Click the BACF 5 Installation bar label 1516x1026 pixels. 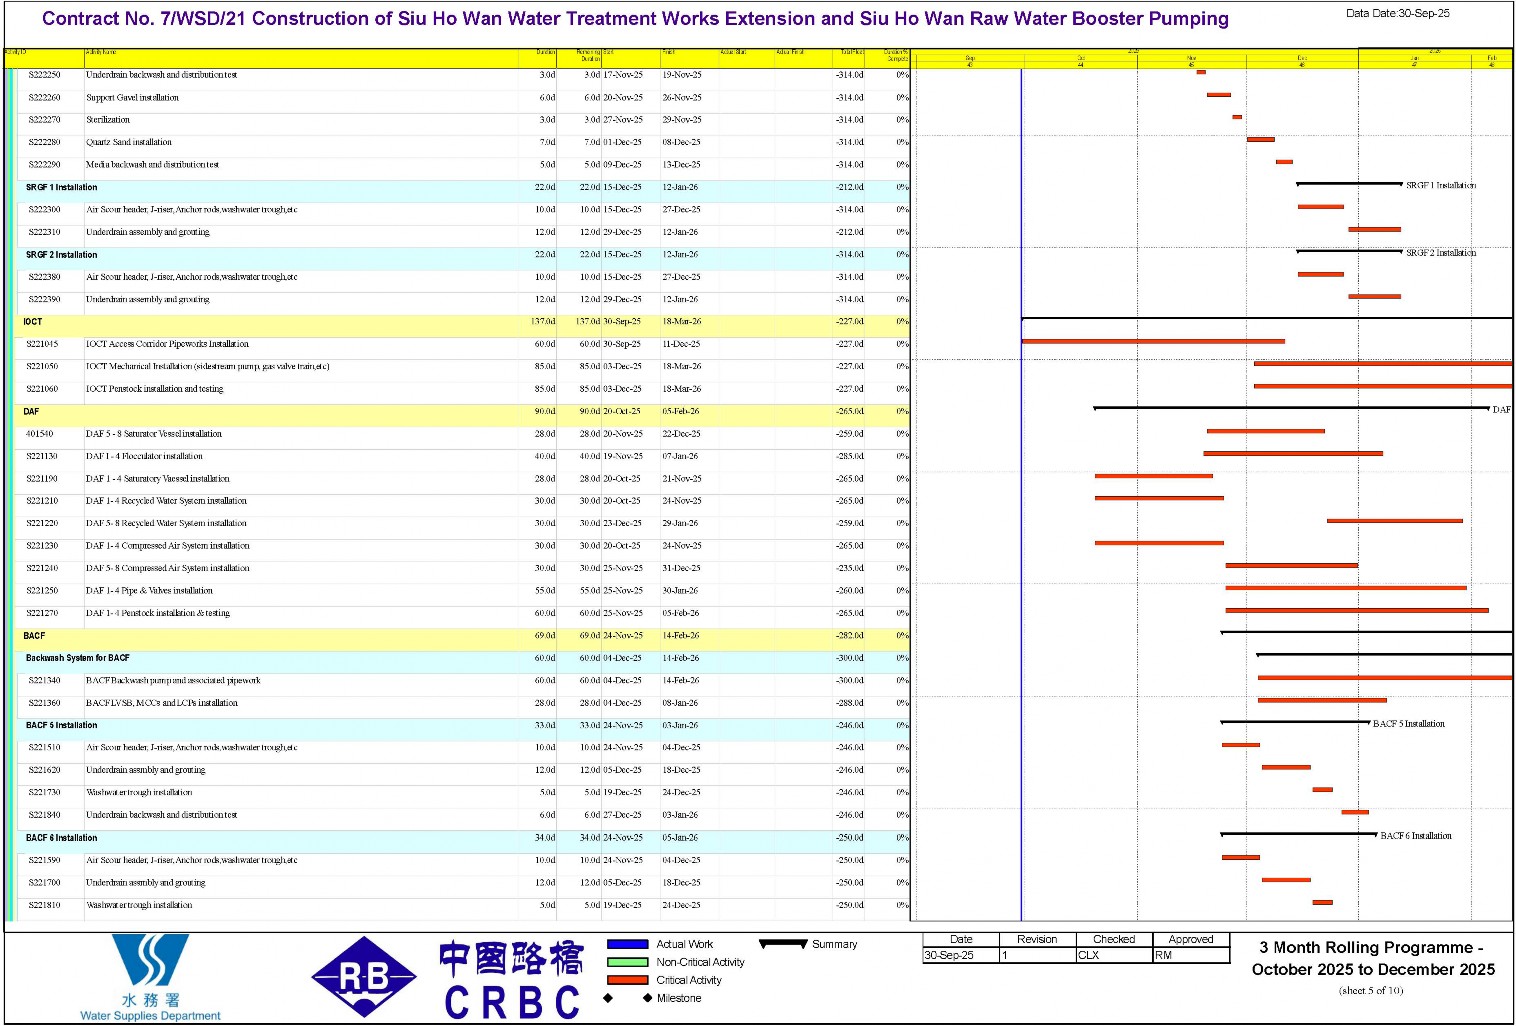click(x=1408, y=724)
